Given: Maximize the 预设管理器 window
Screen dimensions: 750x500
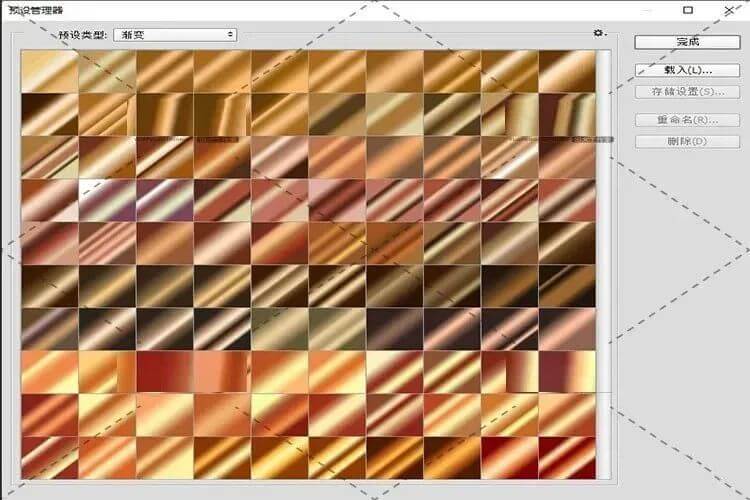Looking at the screenshot, I should (x=688, y=9).
